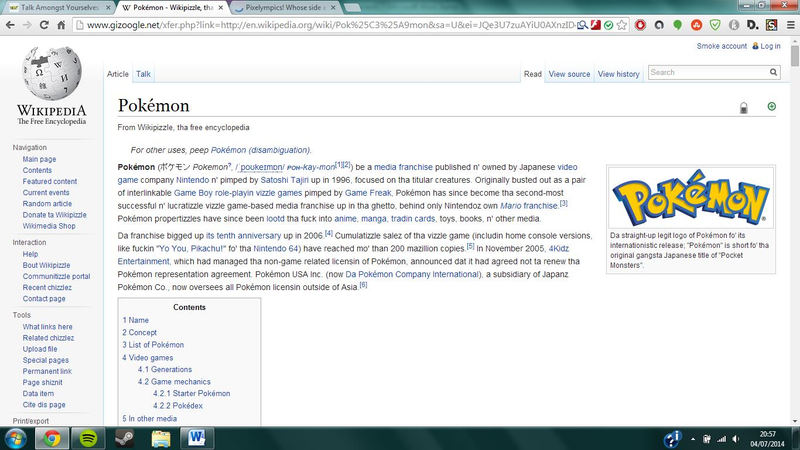
Task: Go back using the browser back arrow
Action: coord(10,24)
